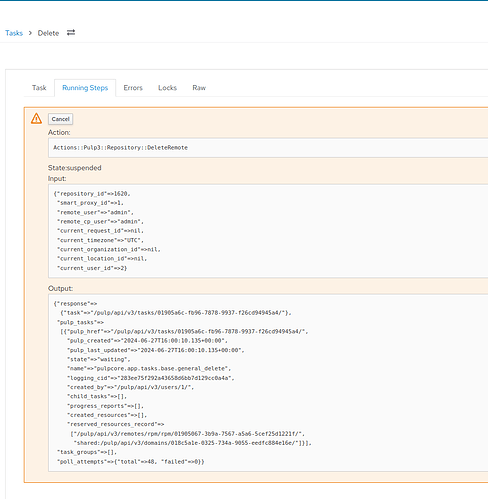Click the "pulp_last_updated" timestamp line
Image resolution: width=488 pixels, height=499 pixels.
(x=155, y=350)
